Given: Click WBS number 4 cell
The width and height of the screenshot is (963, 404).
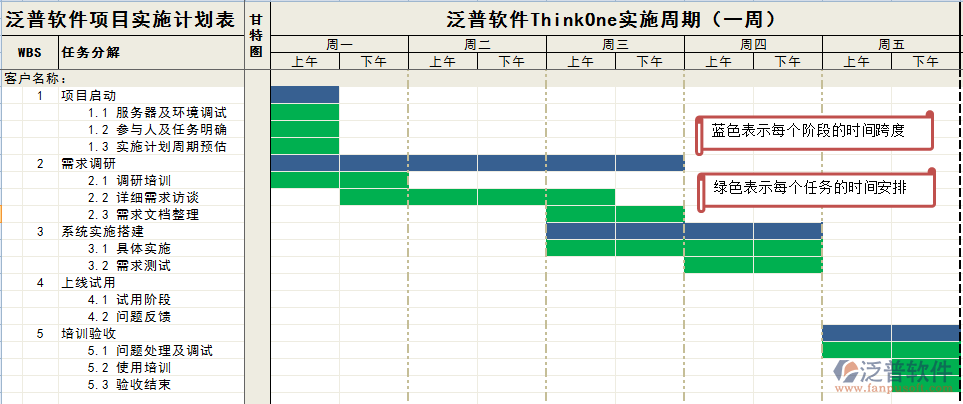Looking at the screenshot, I should [41, 282].
